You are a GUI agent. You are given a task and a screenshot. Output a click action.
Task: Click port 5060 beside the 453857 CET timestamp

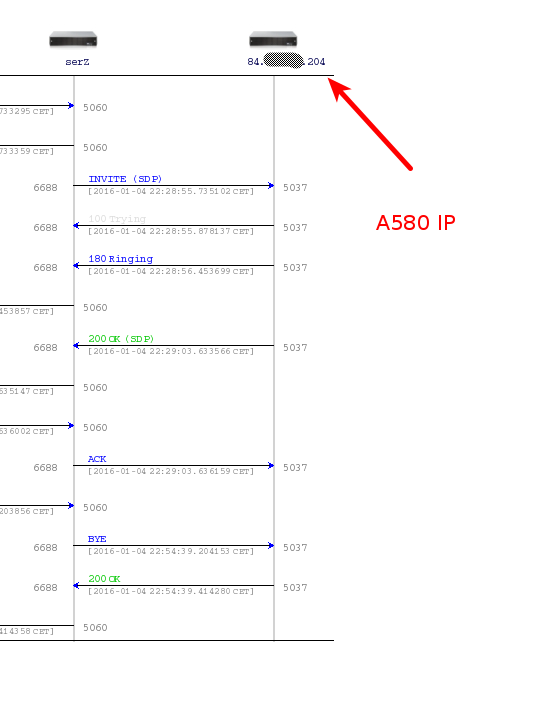click(x=95, y=308)
